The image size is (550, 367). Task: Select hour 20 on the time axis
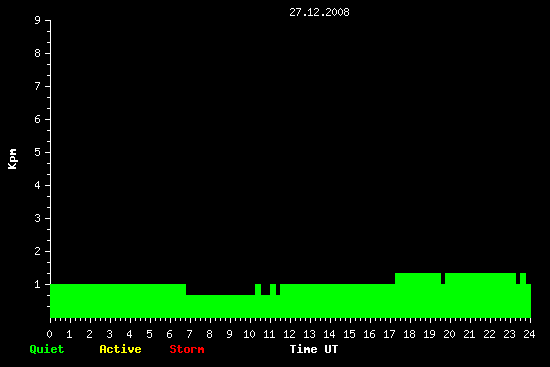449,334
